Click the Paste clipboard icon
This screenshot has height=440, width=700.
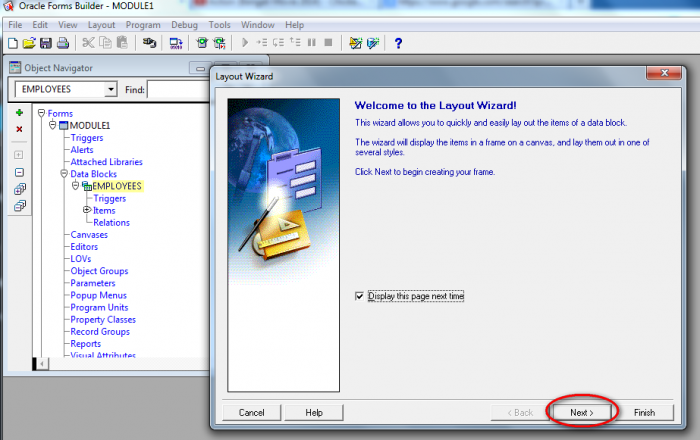click(122, 43)
